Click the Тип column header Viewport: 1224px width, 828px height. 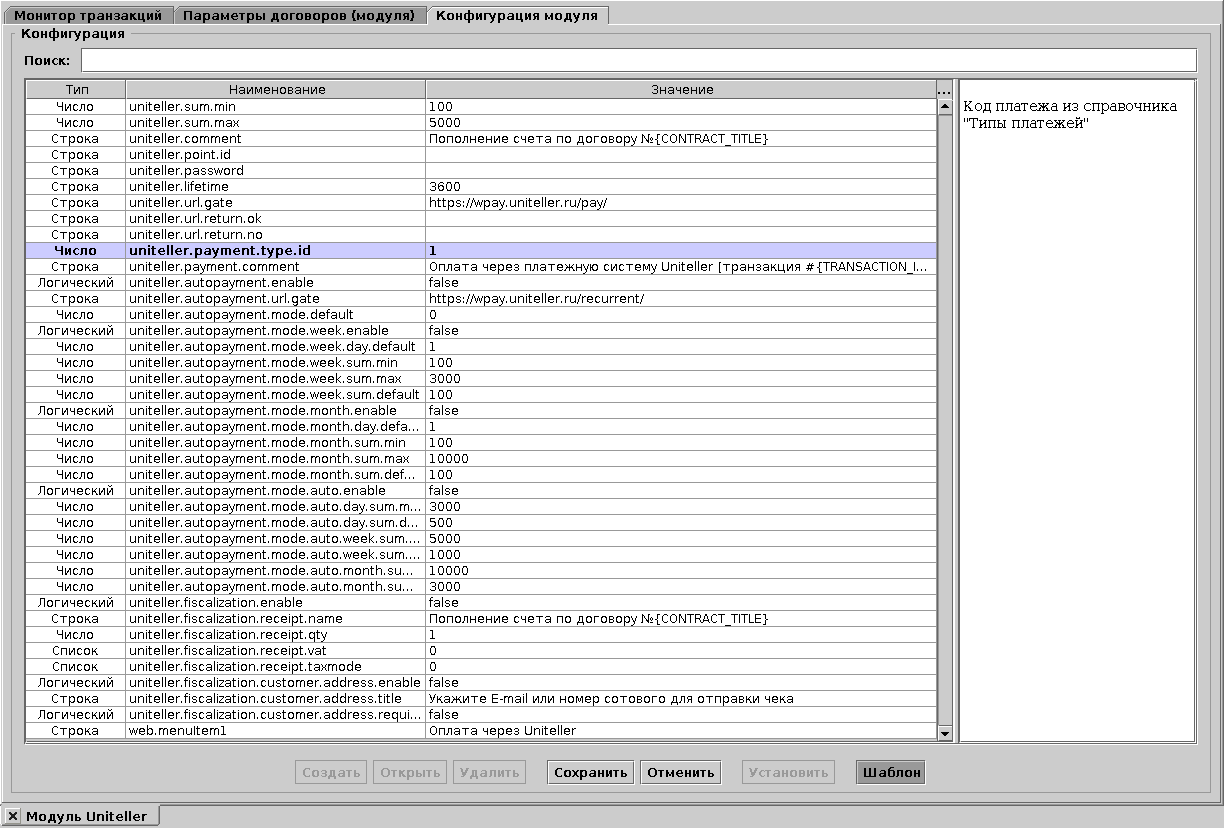(x=74, y=89)
